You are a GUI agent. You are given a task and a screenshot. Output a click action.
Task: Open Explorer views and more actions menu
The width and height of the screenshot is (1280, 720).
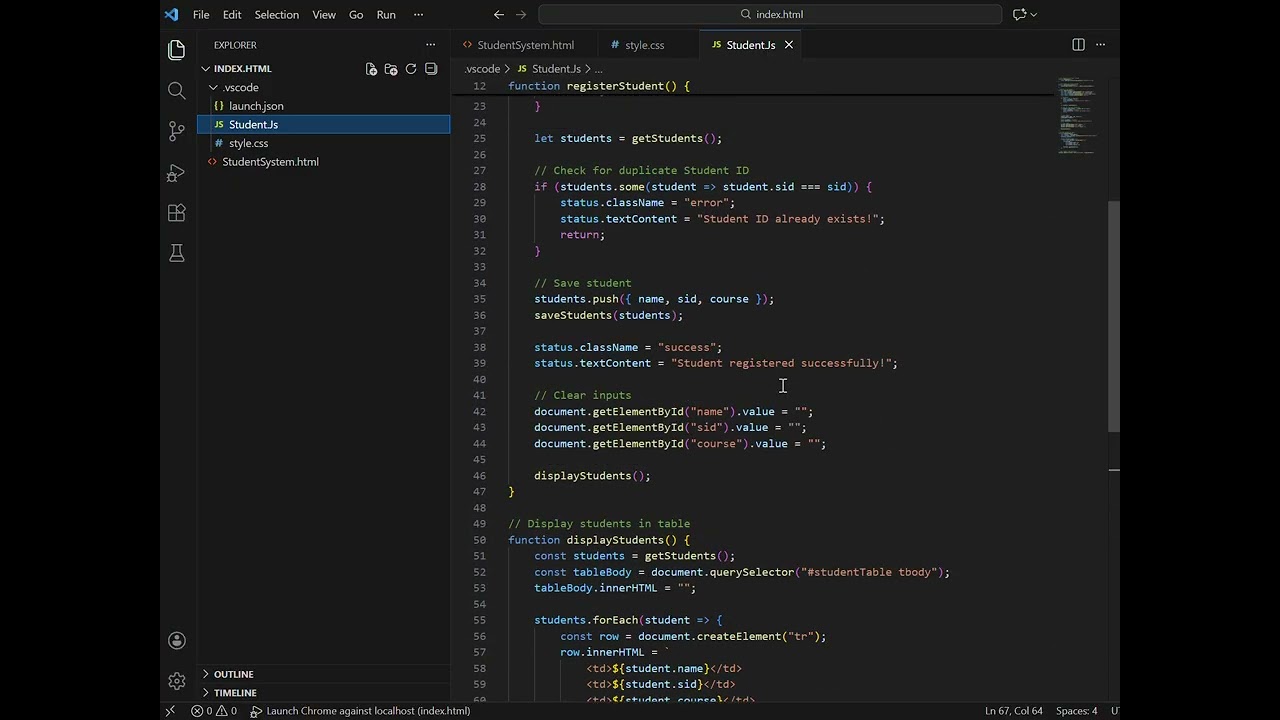coord(431,45)
